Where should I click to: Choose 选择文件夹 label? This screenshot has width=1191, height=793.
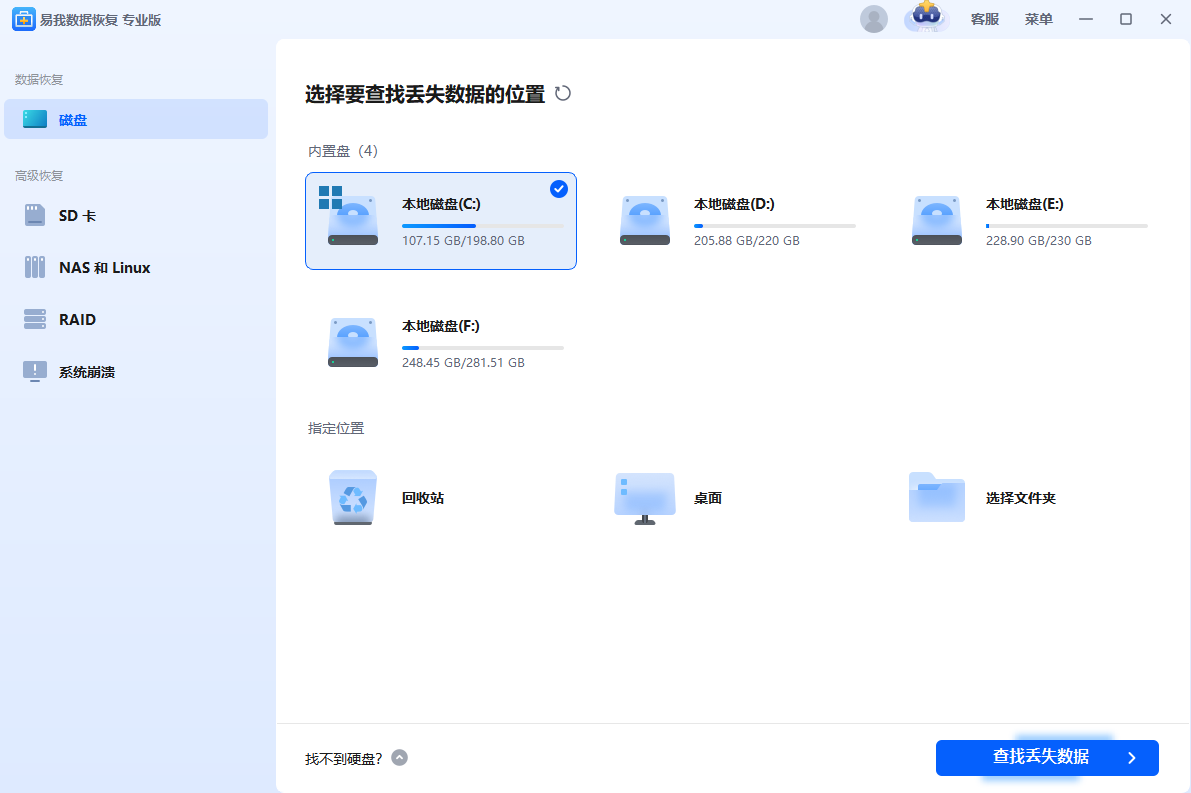tap(1020, 498)
